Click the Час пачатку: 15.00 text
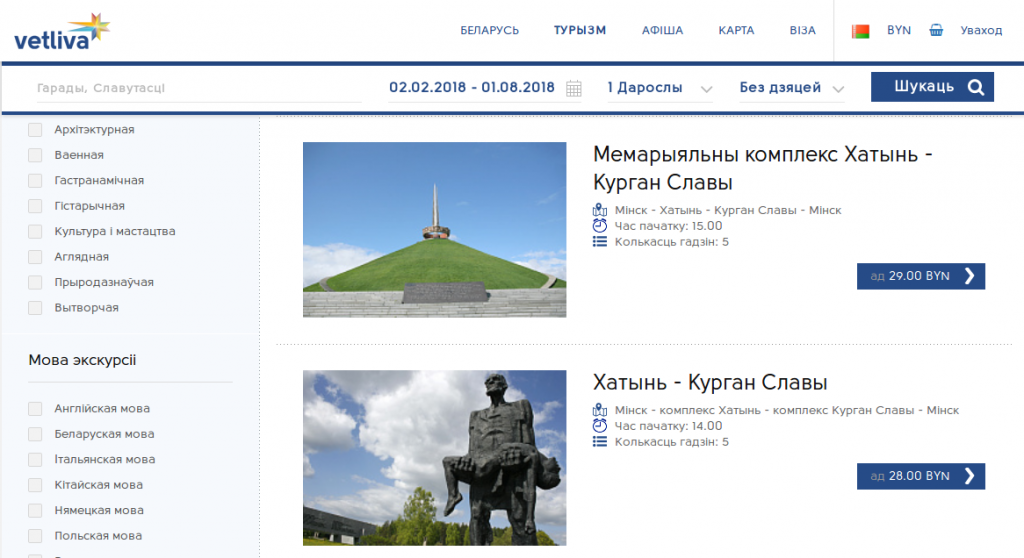 tap(668, 226)
